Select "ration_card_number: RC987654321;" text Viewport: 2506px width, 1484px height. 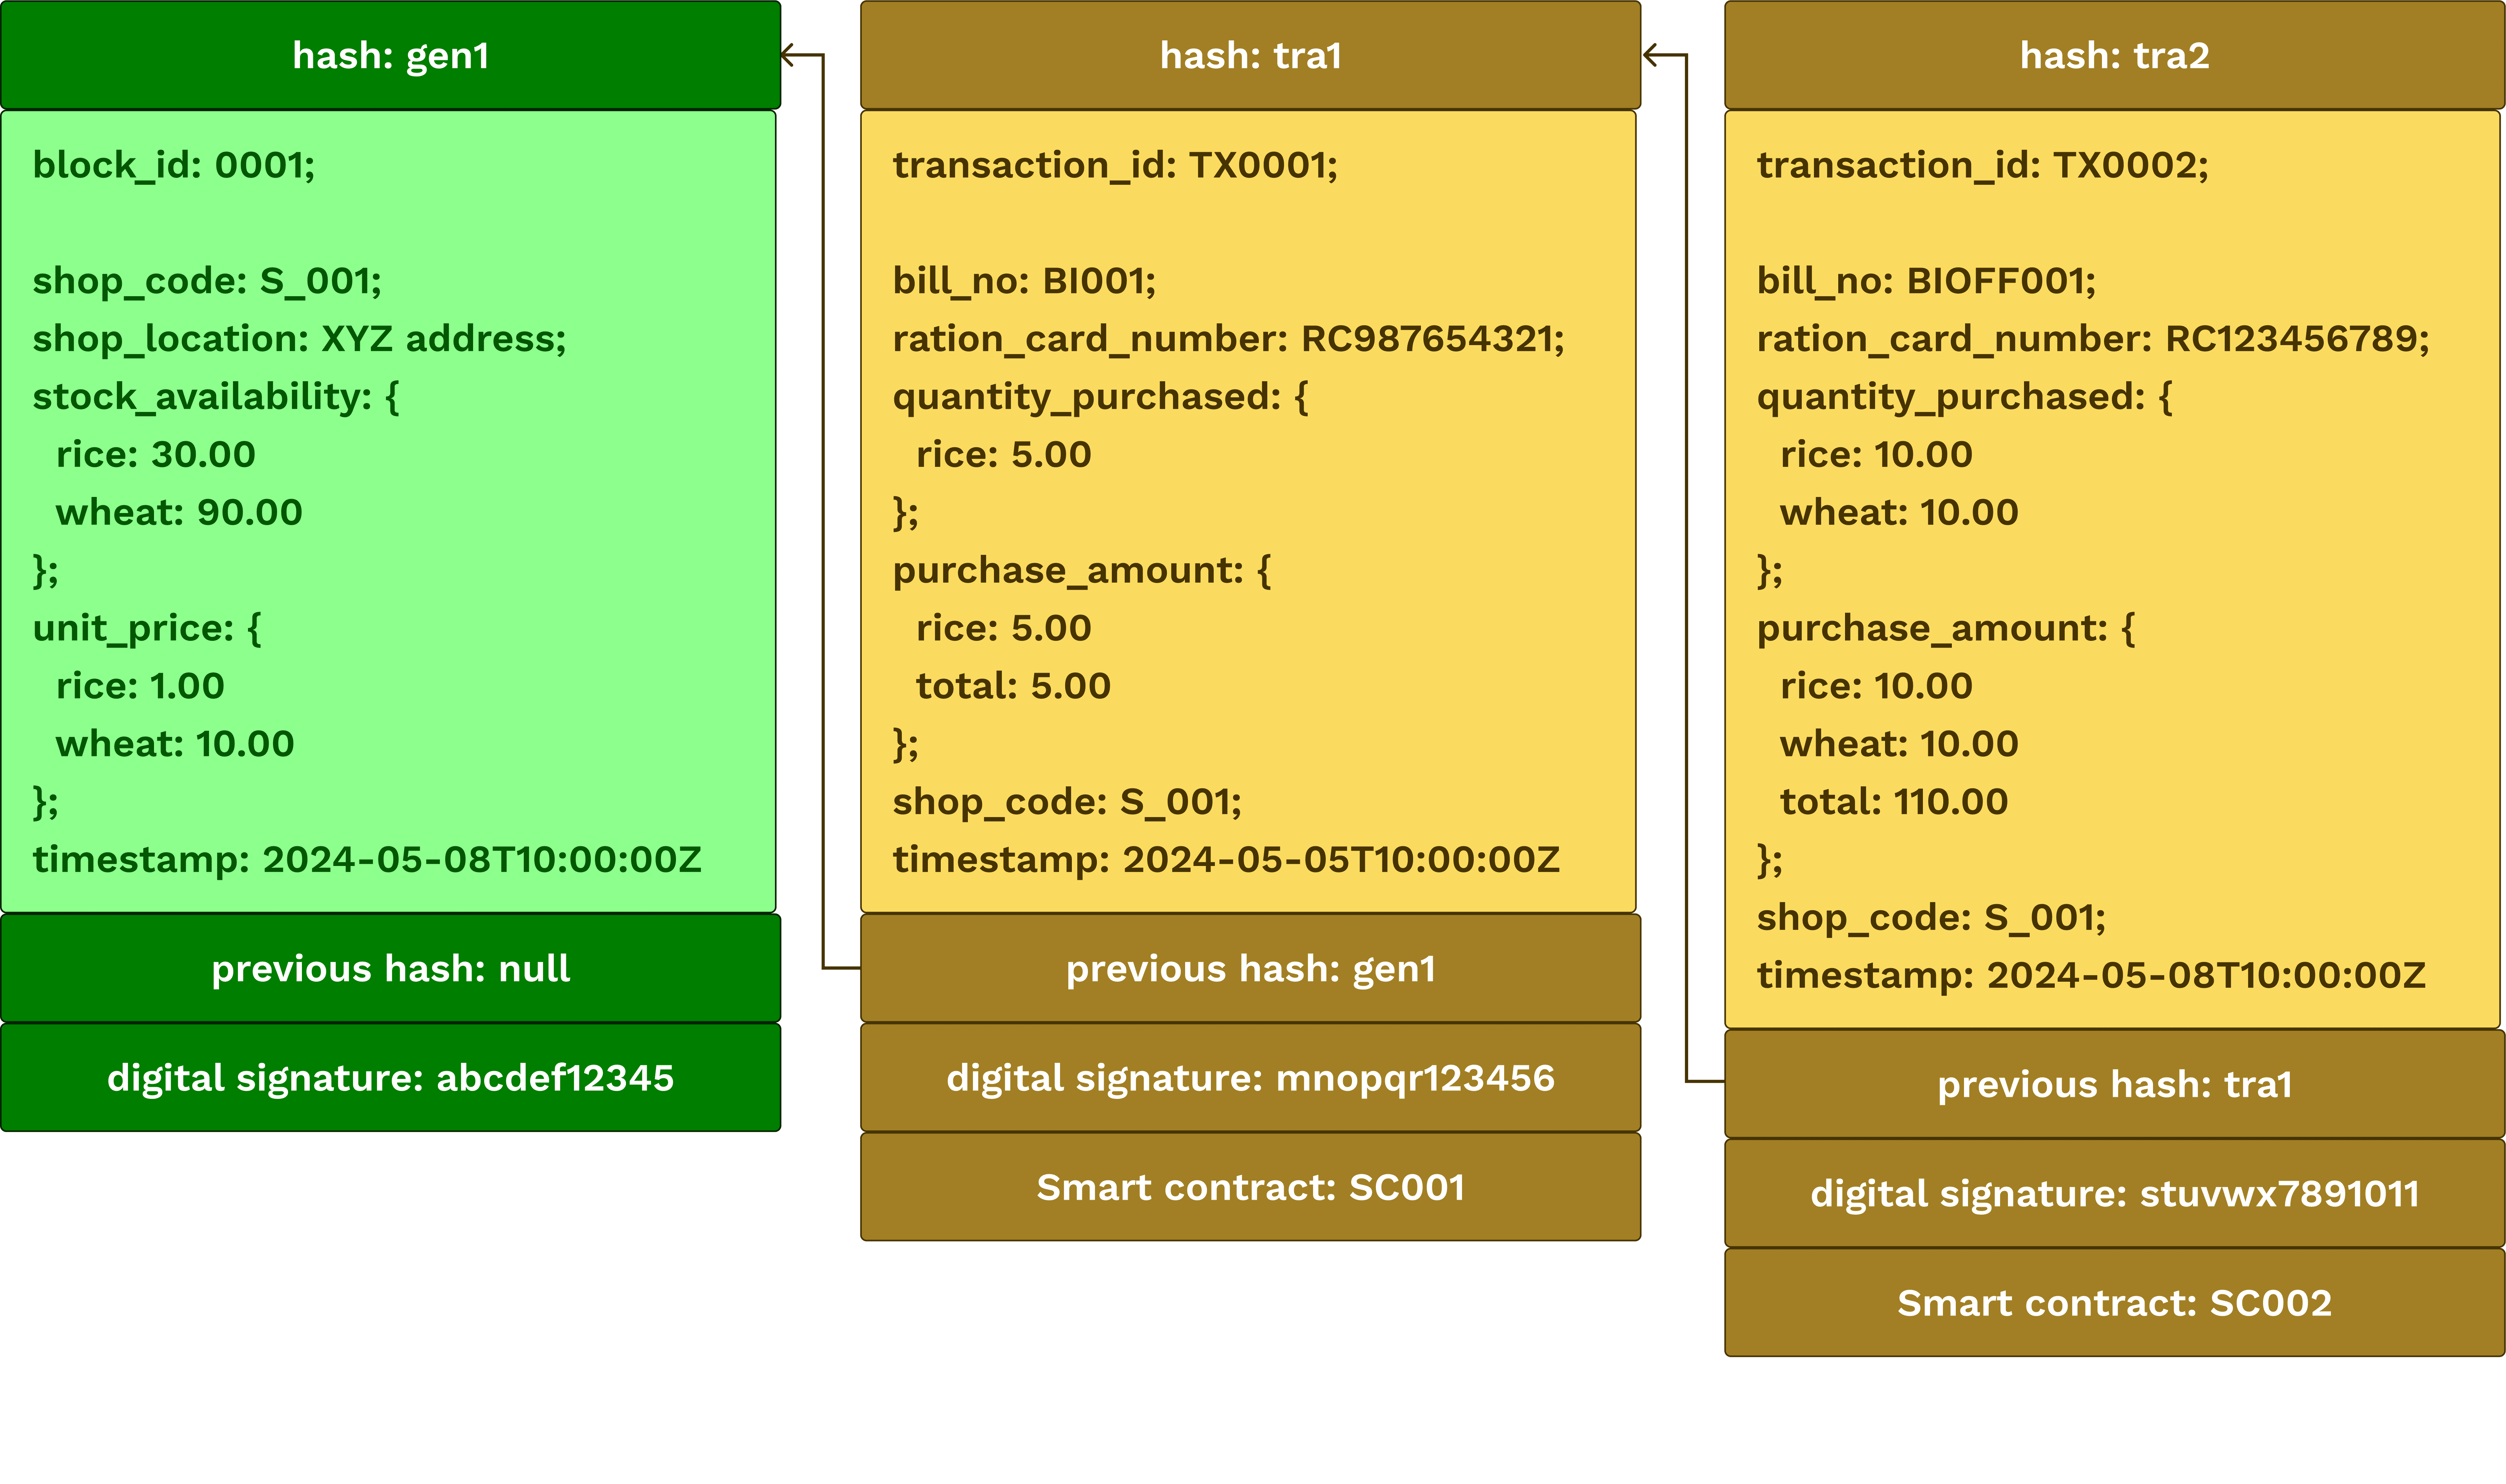click(x=1228, y=339)
